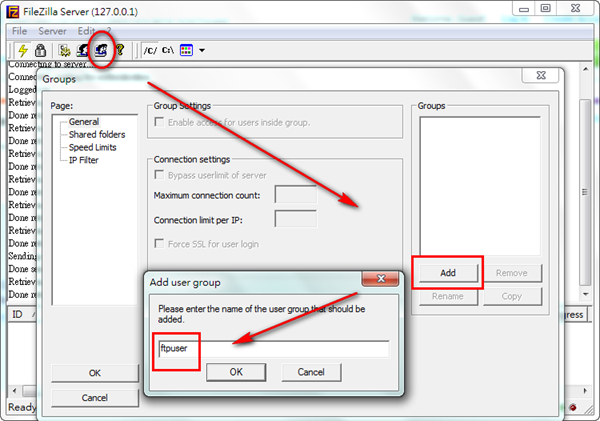Click horizontal scrollbar left arrow
Screen dimensions: 600x421
pyautogui.click(x=14, y=391)
